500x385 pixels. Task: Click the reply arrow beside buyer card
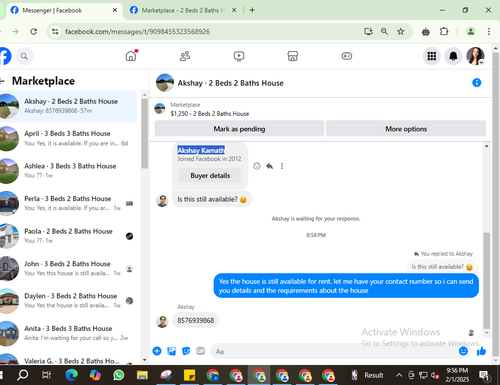(269, 166)
